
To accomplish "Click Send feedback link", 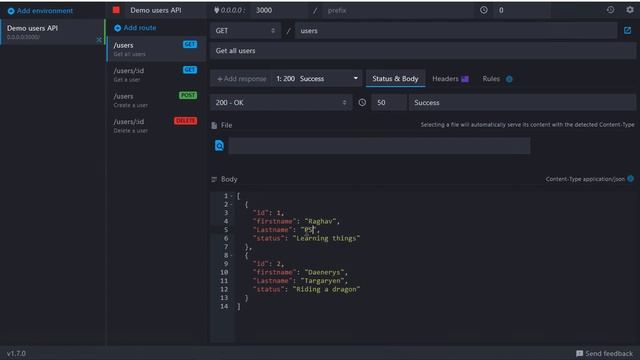I will [x=604, y=353].
